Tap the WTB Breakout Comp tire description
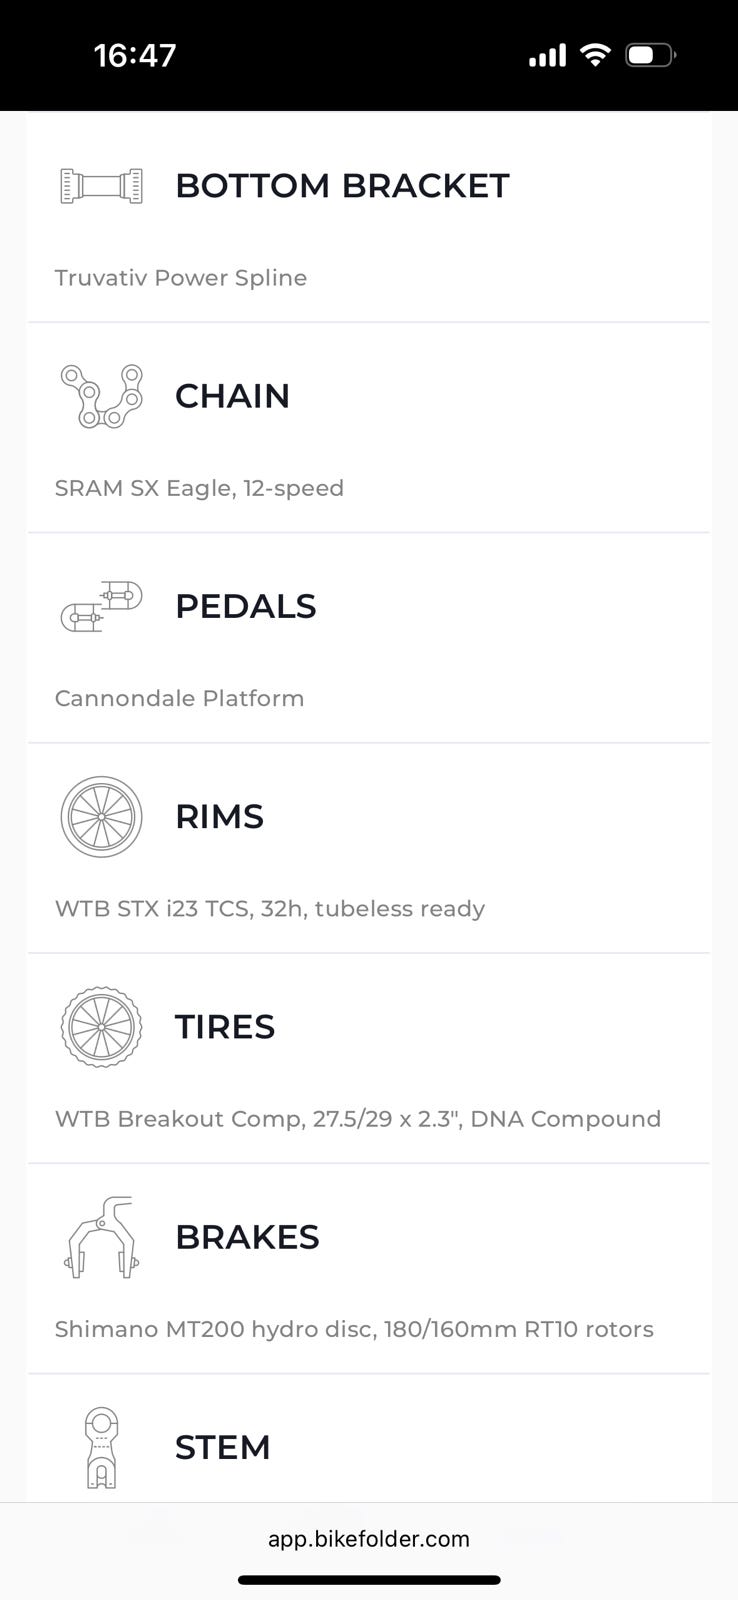Image resolution: width=738 pixels, height=1600 pixels. click(358, 1119)
